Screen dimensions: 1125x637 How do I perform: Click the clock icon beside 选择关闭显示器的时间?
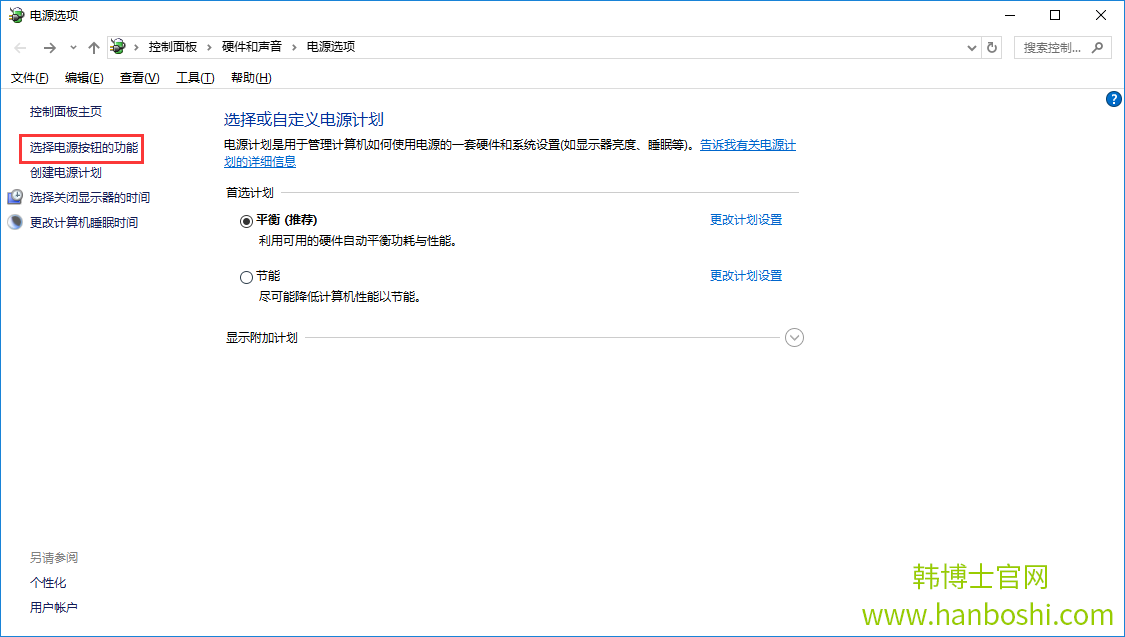[14, 197]
